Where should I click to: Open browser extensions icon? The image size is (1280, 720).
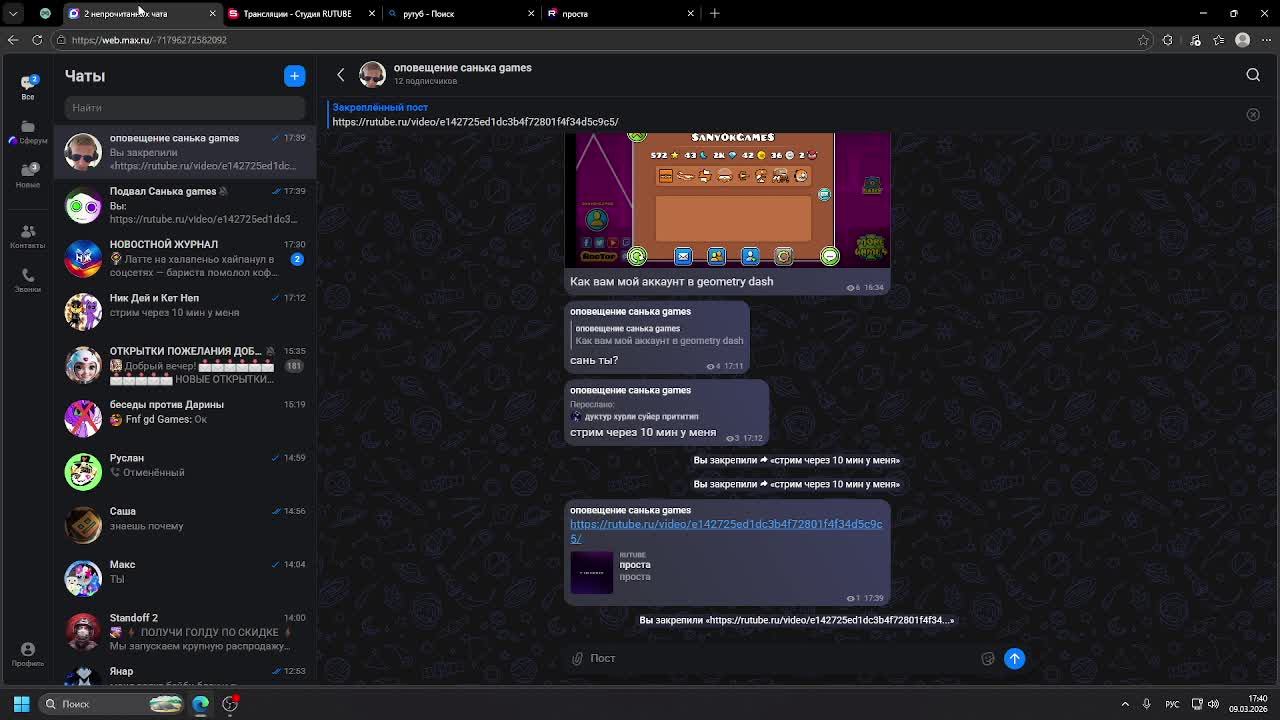[x=1167, y=40]
